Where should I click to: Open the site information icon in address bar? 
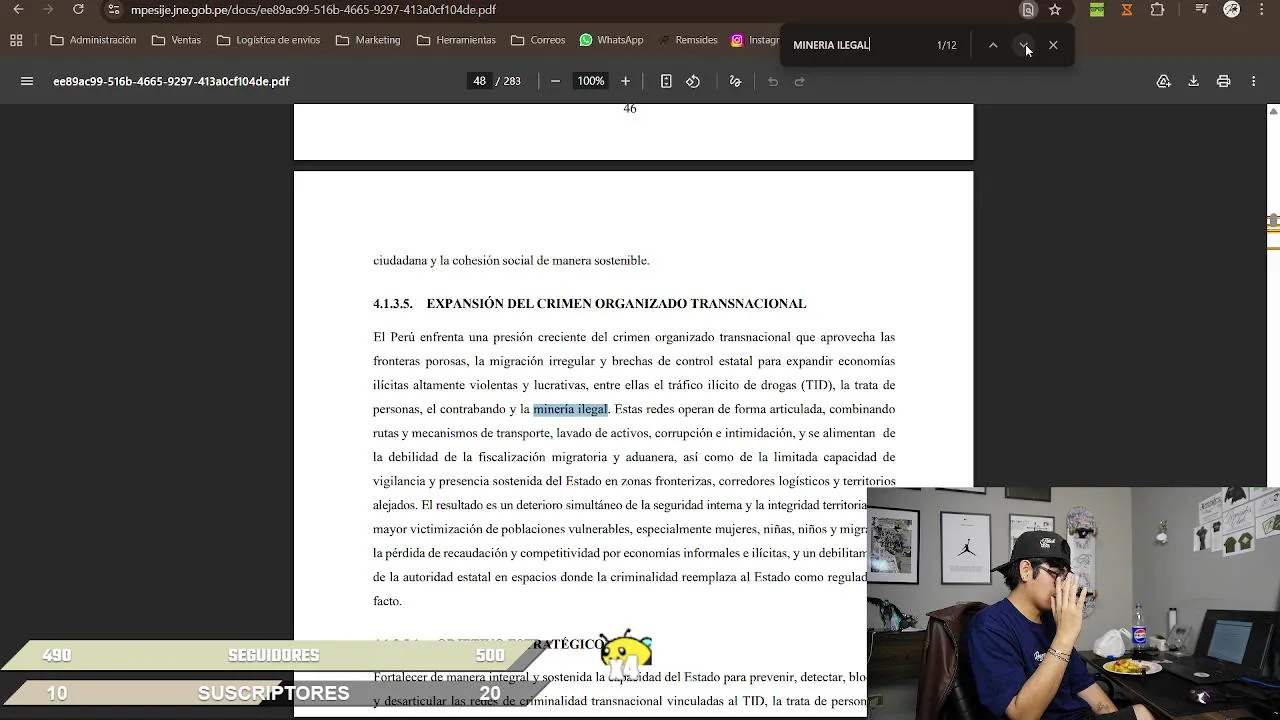(114, 10)
